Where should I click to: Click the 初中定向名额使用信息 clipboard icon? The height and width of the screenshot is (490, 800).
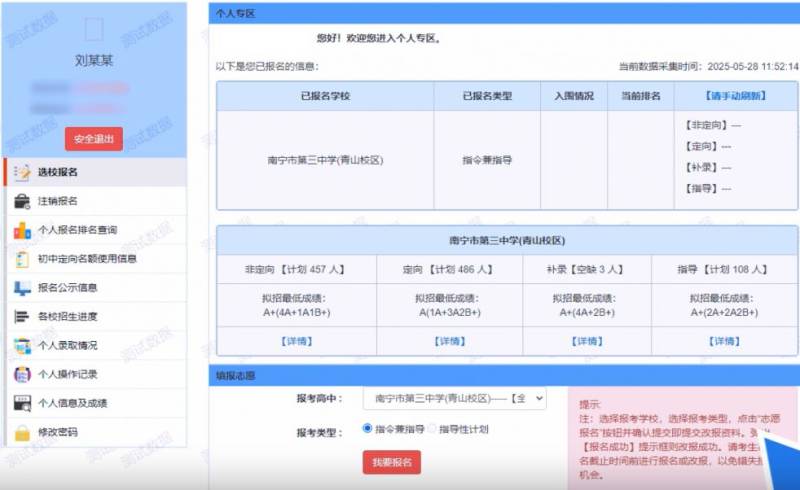(21, 259)
